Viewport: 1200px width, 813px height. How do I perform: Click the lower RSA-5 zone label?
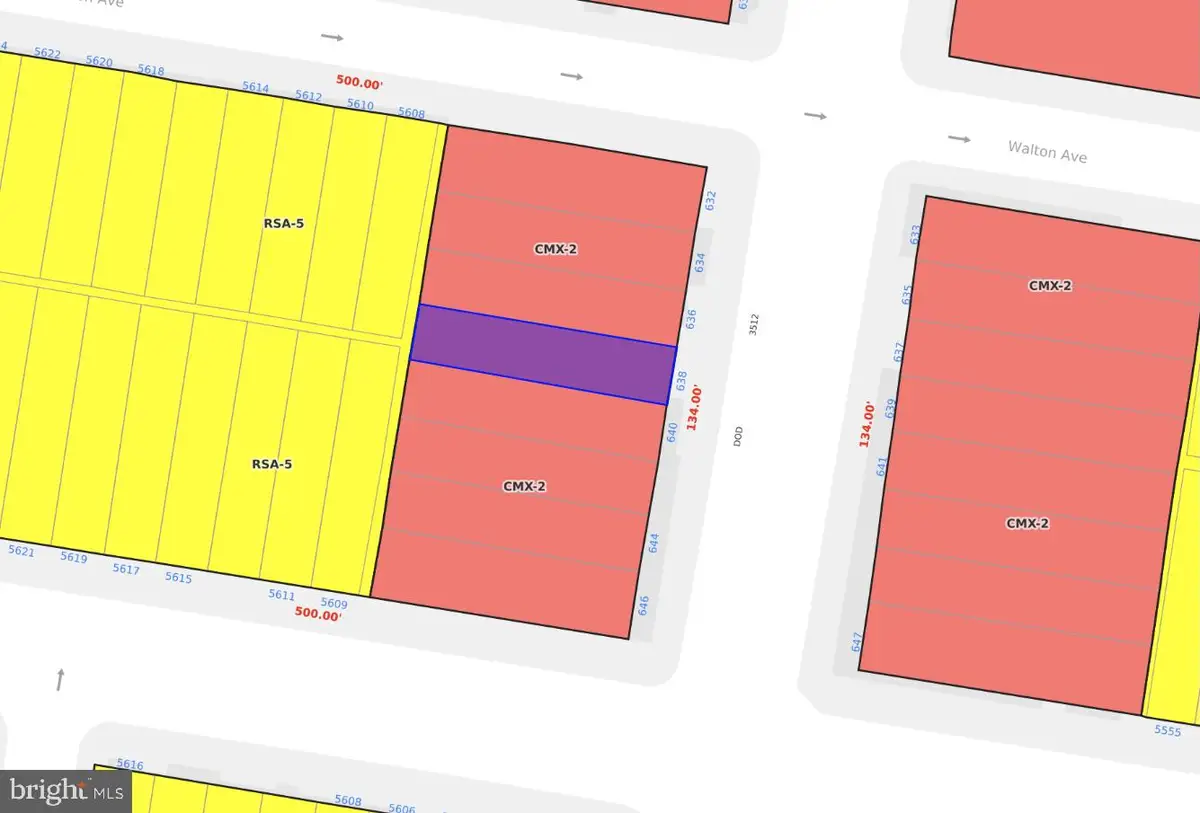point(273,464)
